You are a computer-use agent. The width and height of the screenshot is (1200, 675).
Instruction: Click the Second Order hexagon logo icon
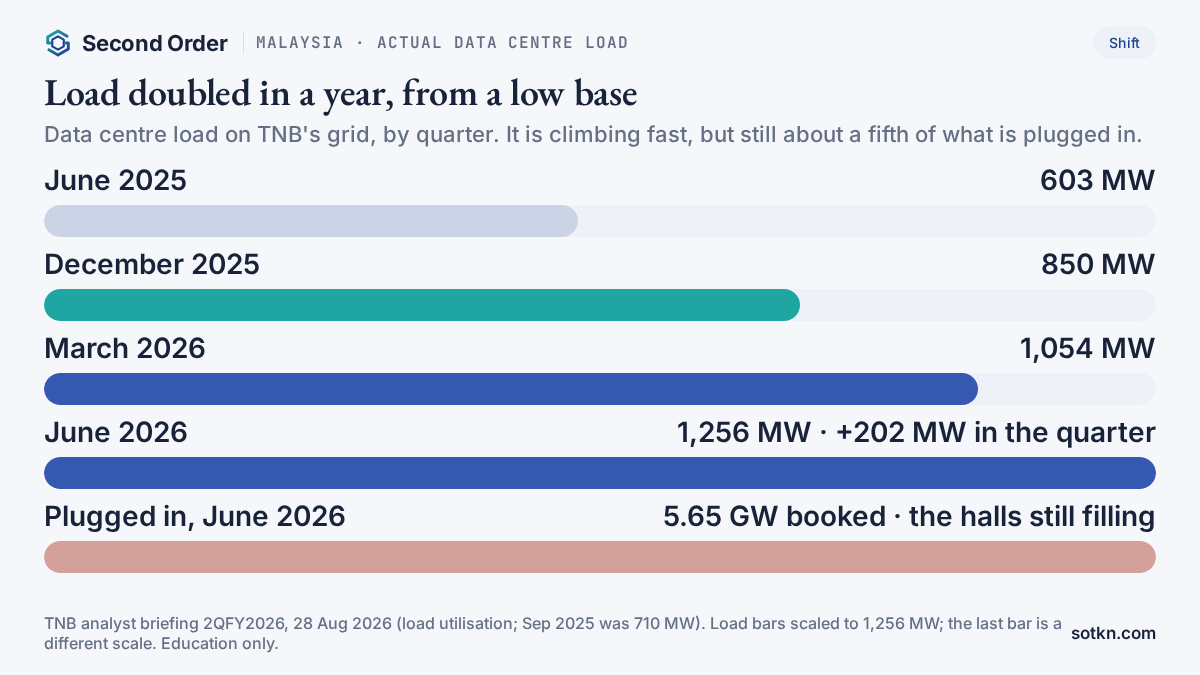[58, 43]
